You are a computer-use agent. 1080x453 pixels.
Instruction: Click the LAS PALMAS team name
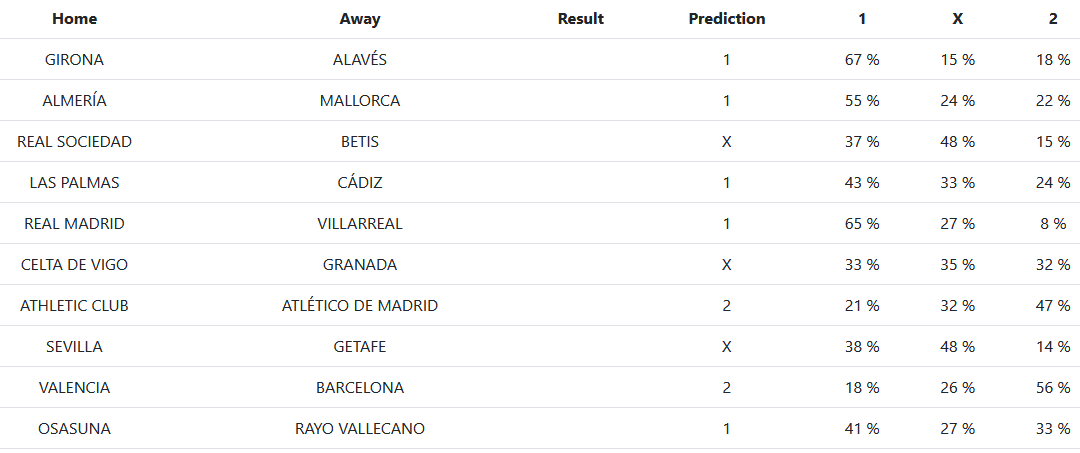click(x=75, y=183)
